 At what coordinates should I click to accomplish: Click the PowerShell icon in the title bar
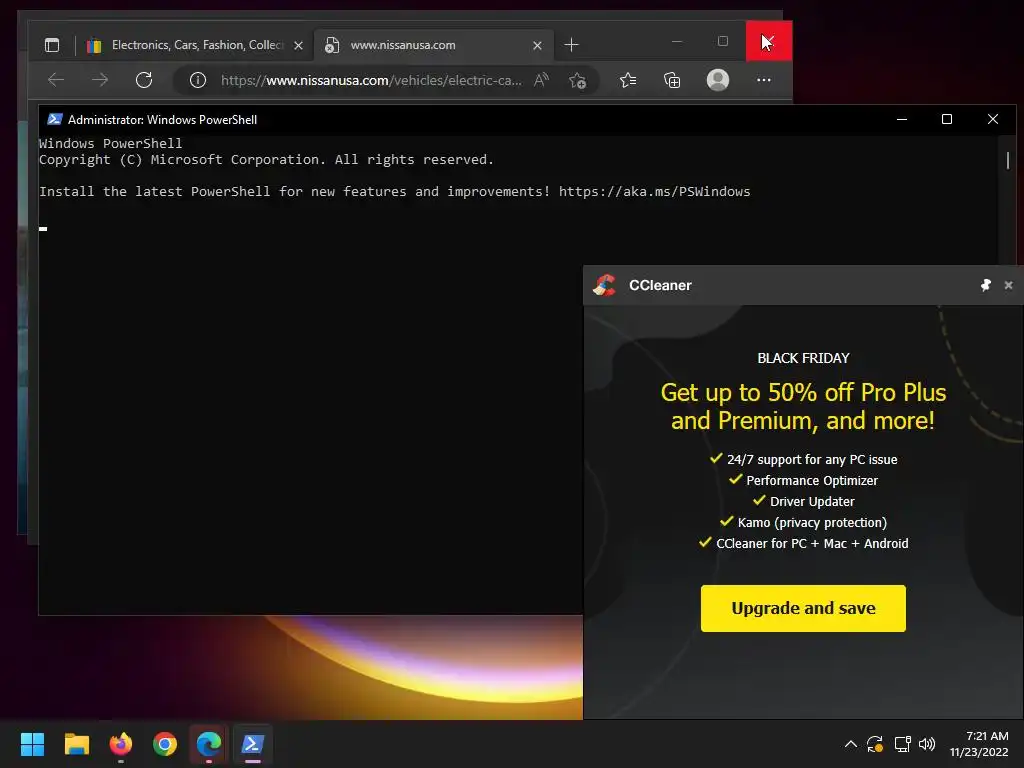tap(55, 120)
